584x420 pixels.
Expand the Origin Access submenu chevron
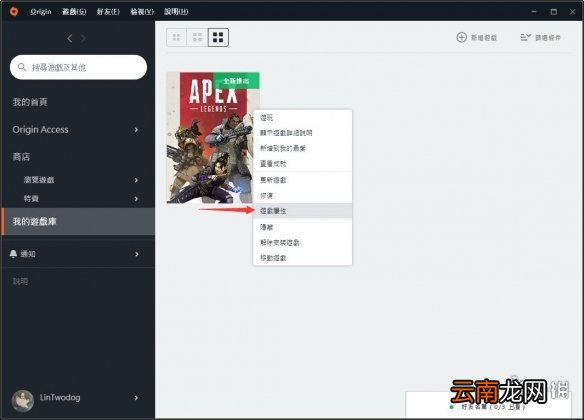pos(136,130)
